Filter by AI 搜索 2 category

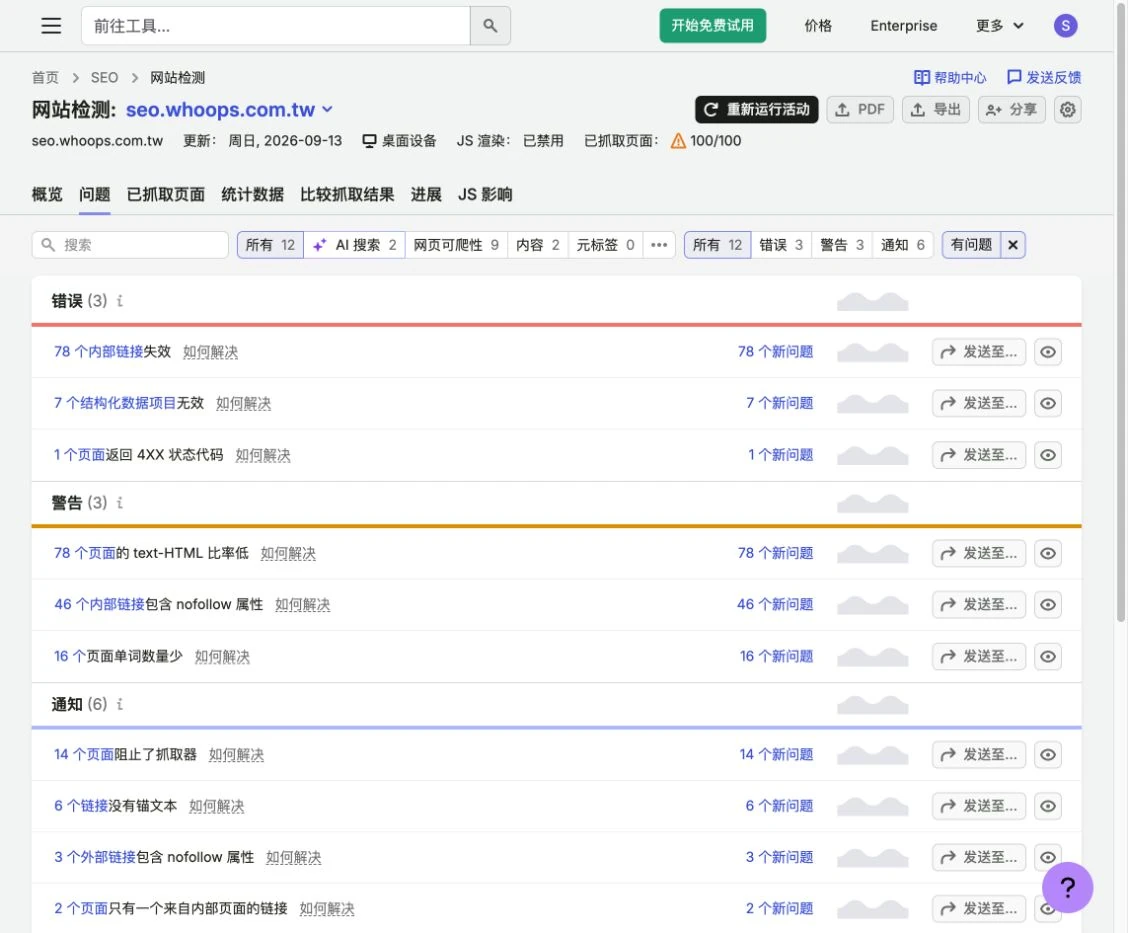pos(355,245)
